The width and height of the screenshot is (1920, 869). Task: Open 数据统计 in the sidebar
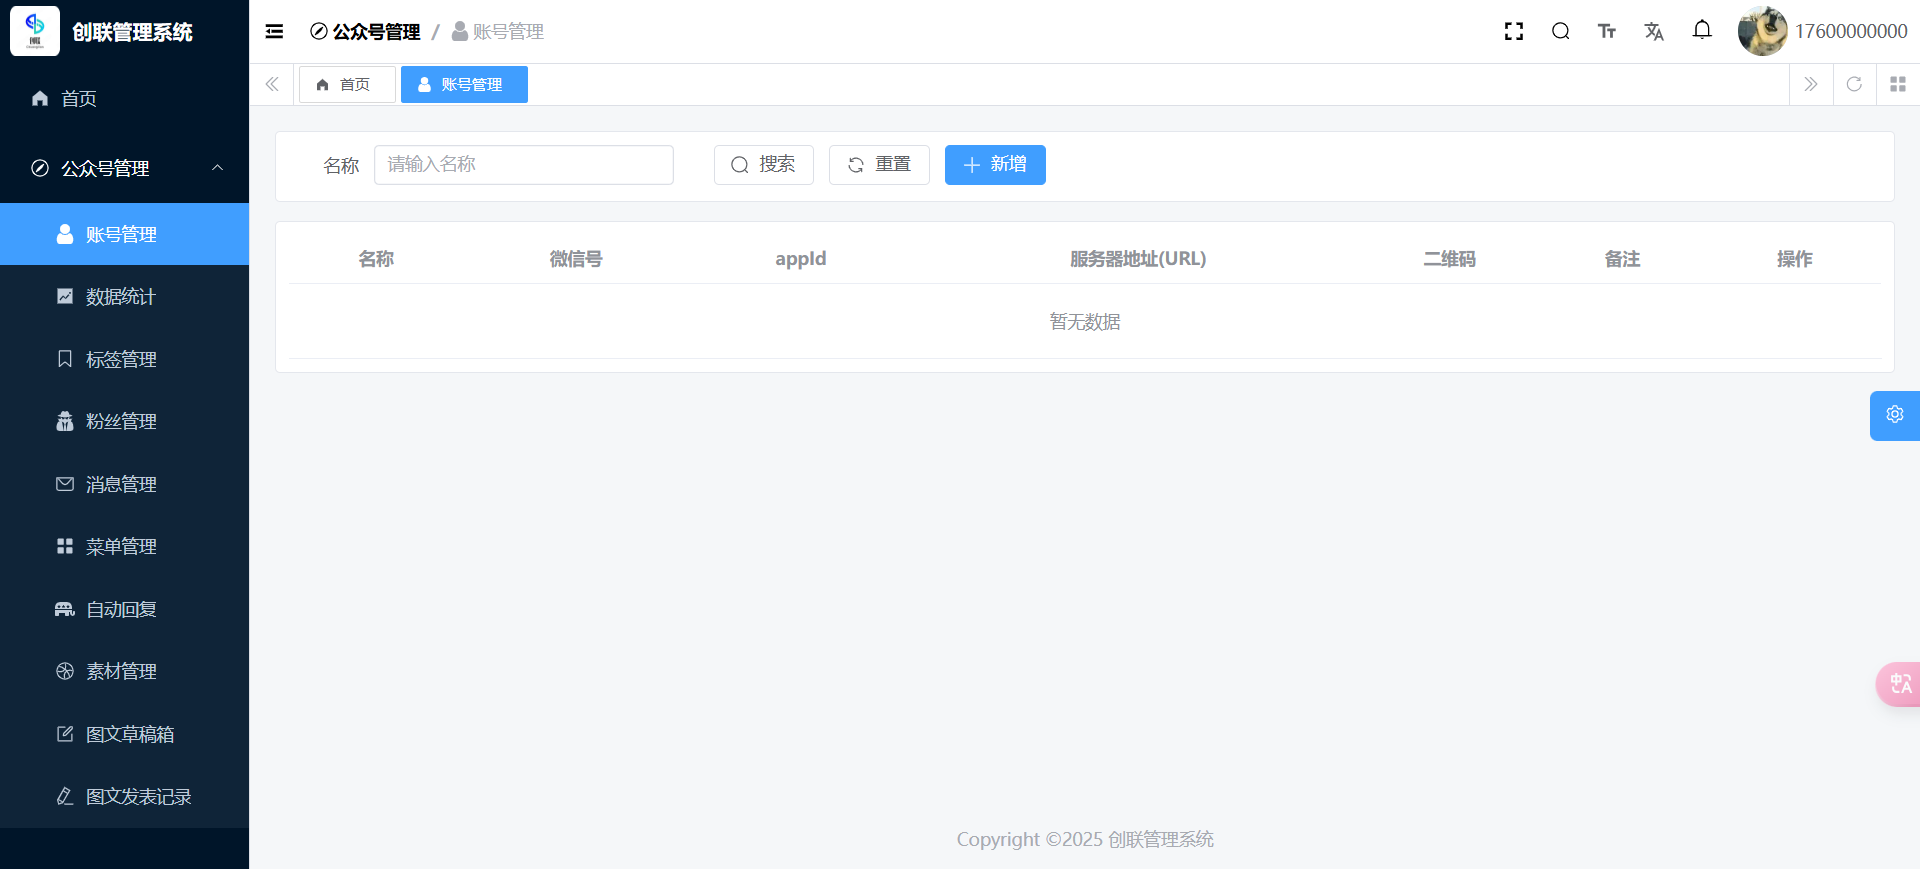[x=124, y=297]
